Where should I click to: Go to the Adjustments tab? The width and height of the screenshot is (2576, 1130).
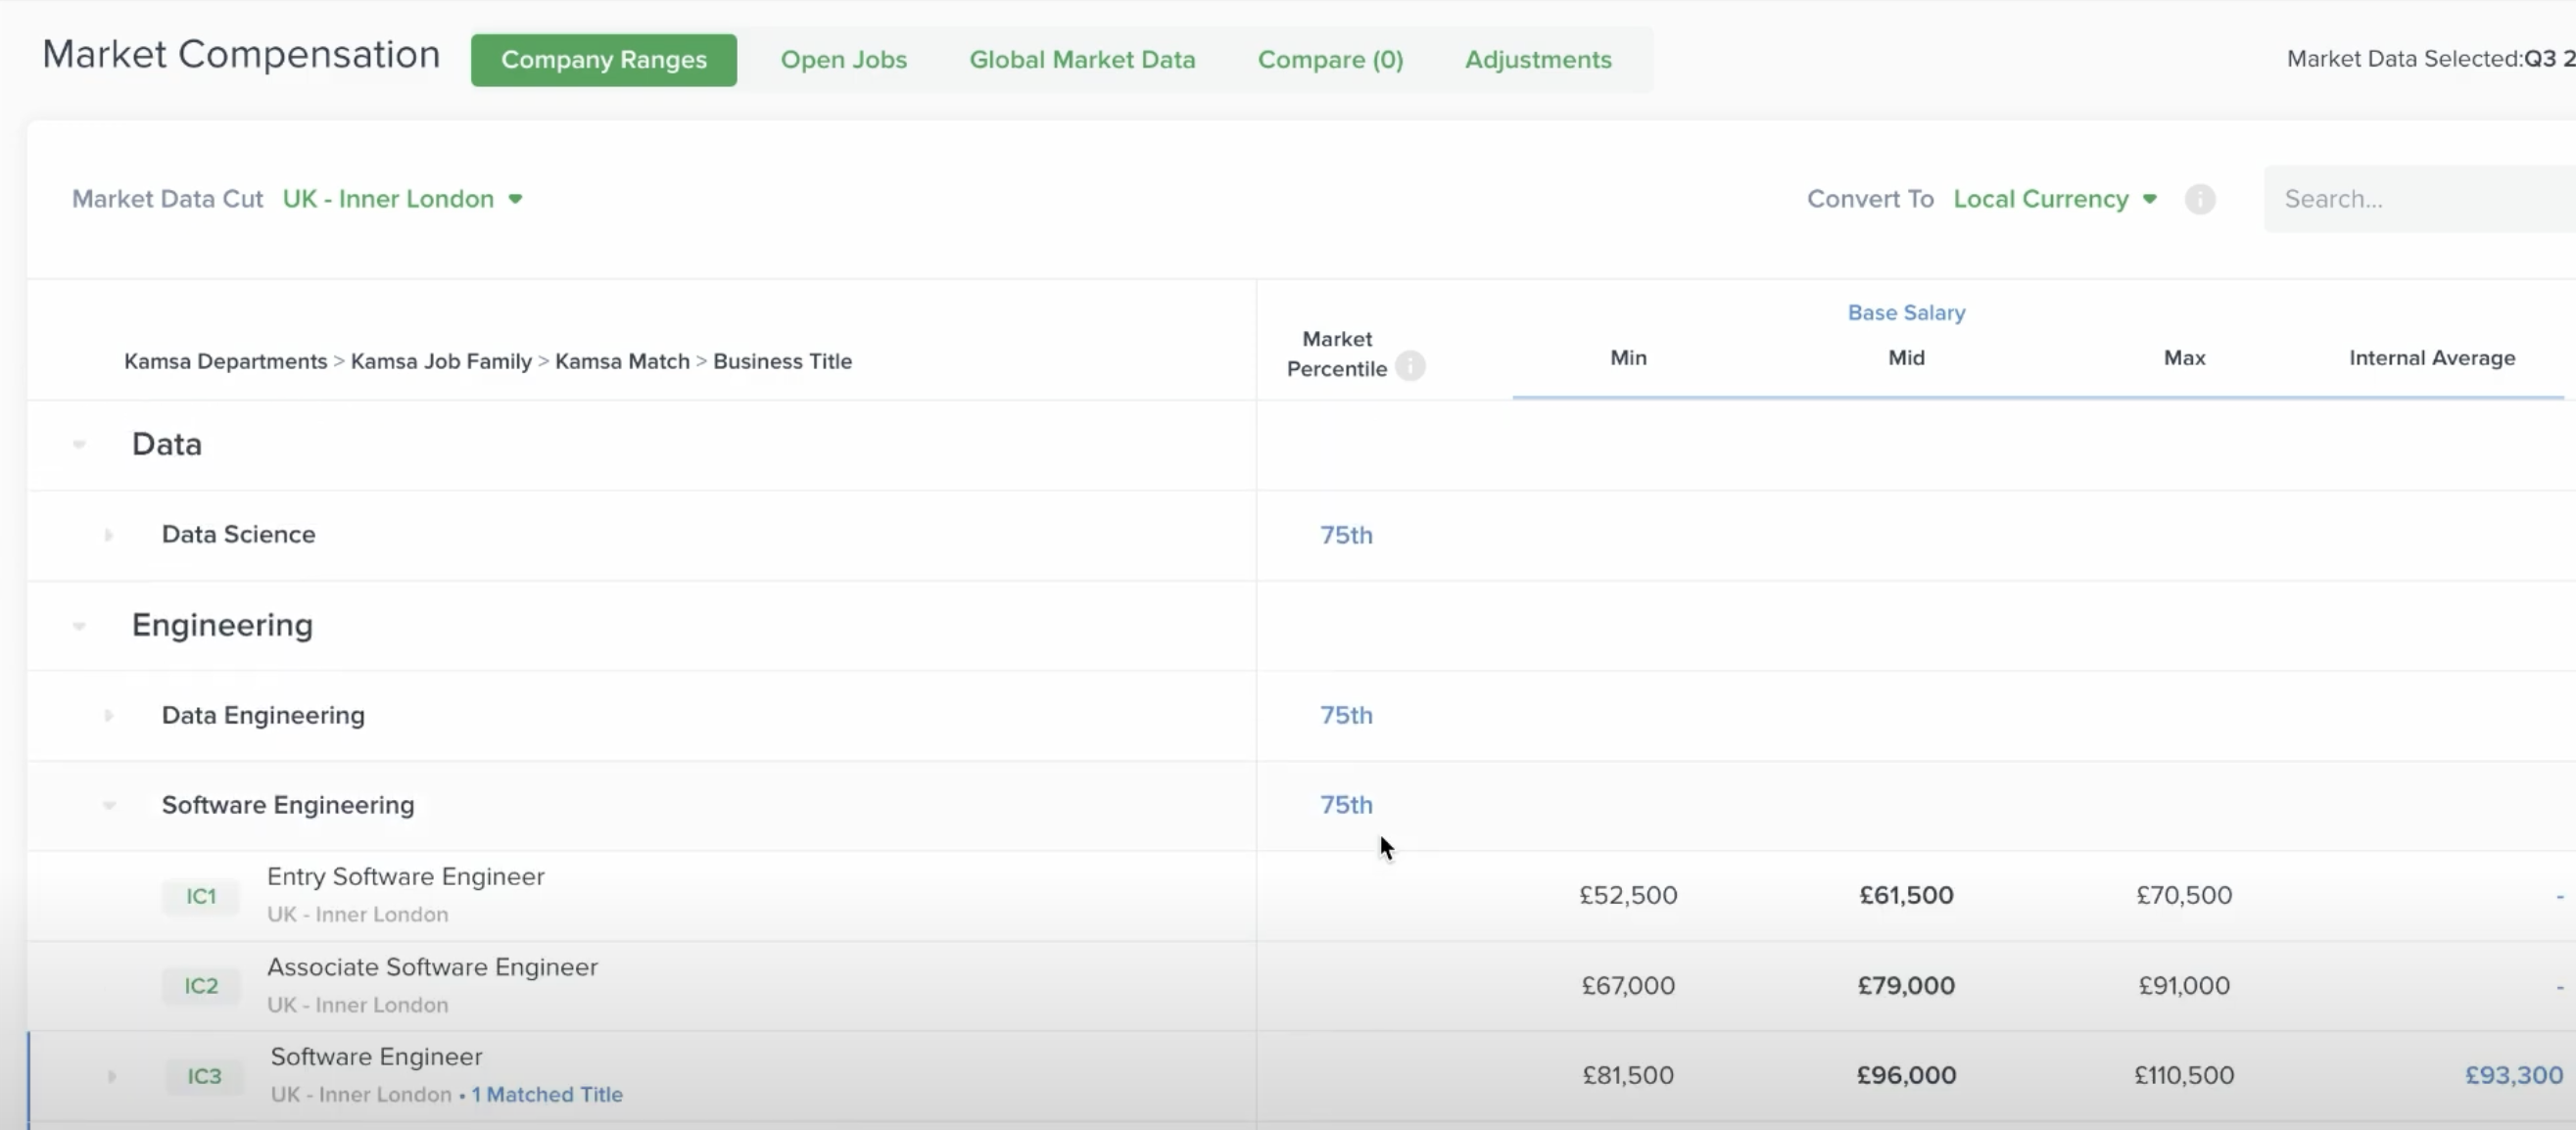coord(1538,60)
